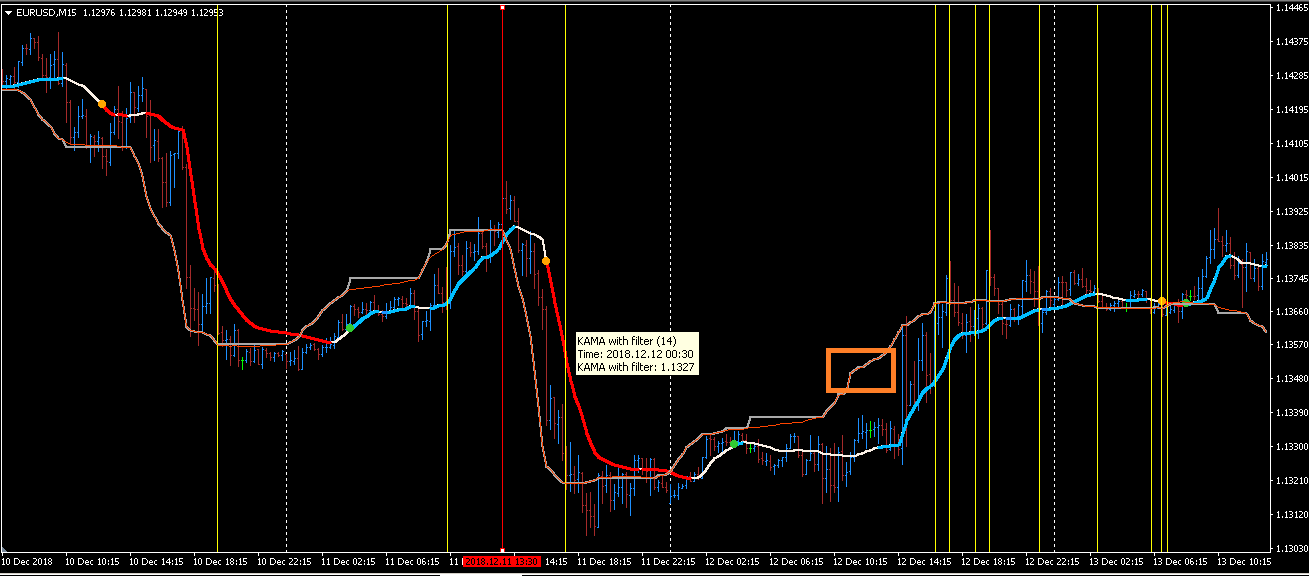This screenshot has width=1309, height=576.
Task: Click the 1.13120 price axis label
Action: click(1291, 515)
